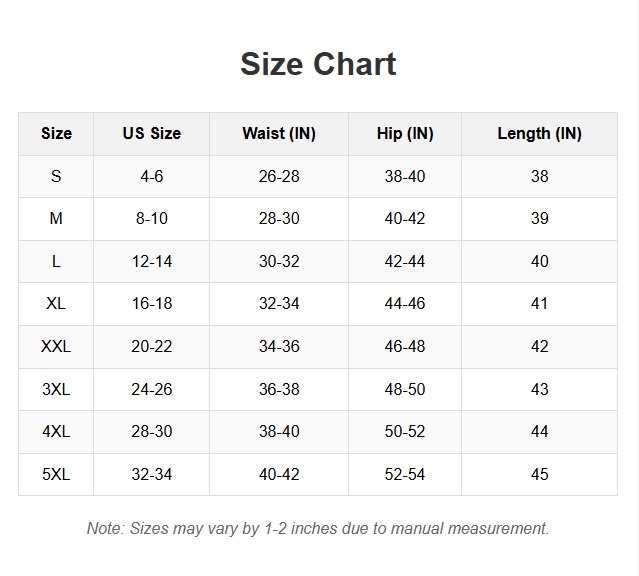Screen dimensions: 639x576
Task: Select waist 30-32 cell
Action: 279,261
